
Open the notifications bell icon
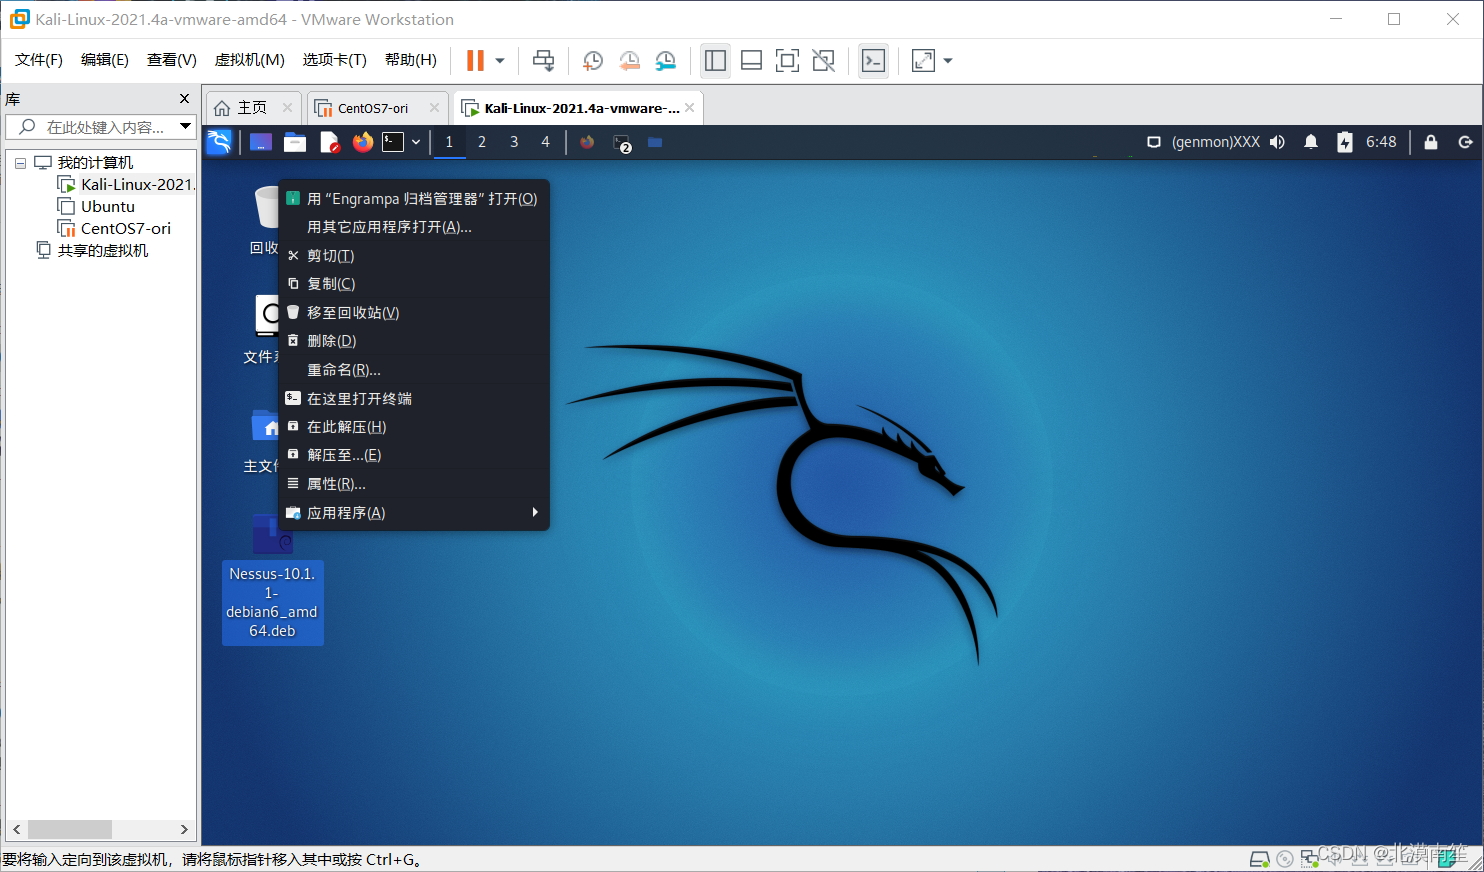coord(1311,142)
